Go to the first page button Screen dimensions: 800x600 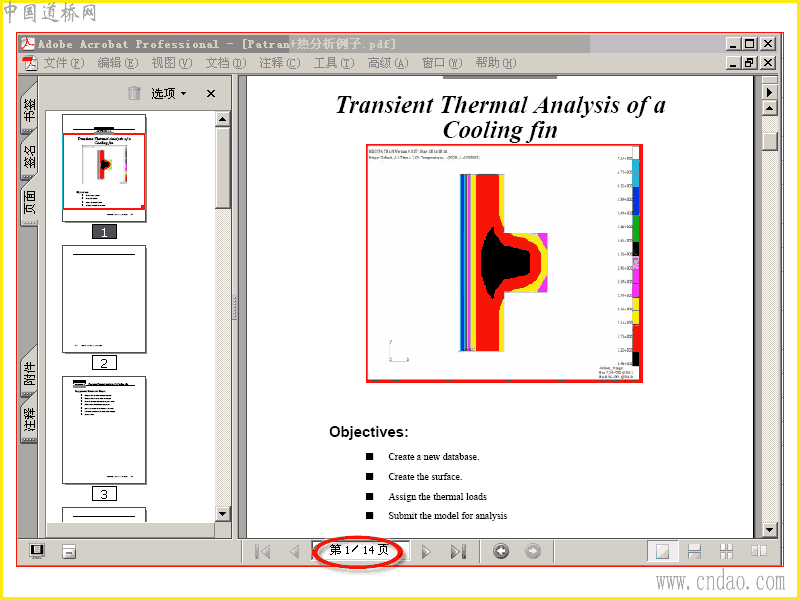262,552
